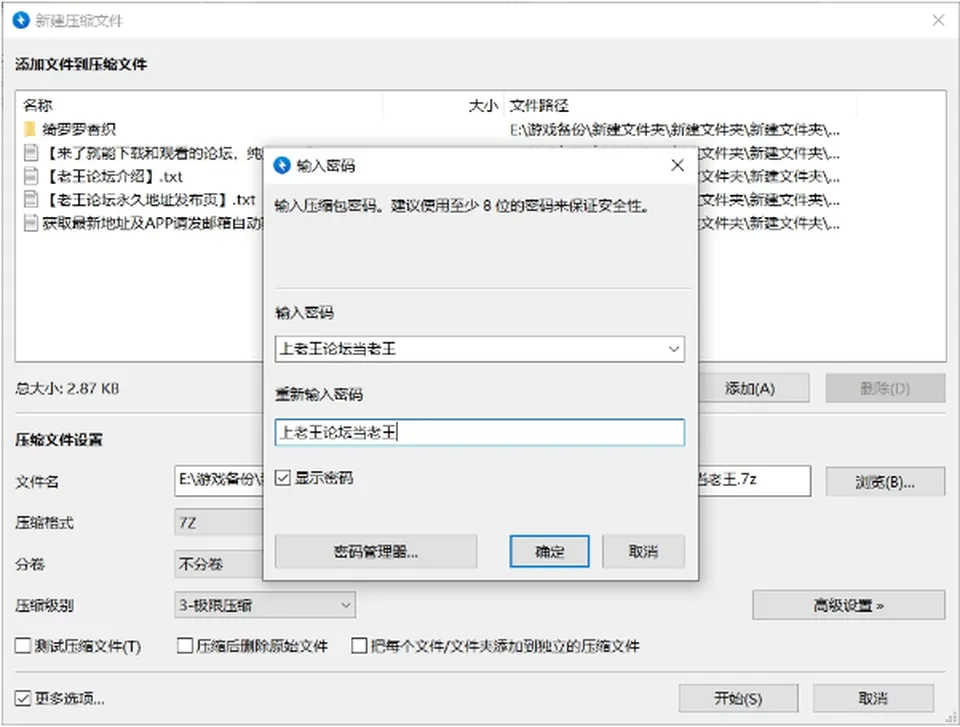The height and width of the screenshot is (727, 960).
Task: Click the file icon beside 【来了就能下载和观看的论坛
Action: tap(30, 153)
